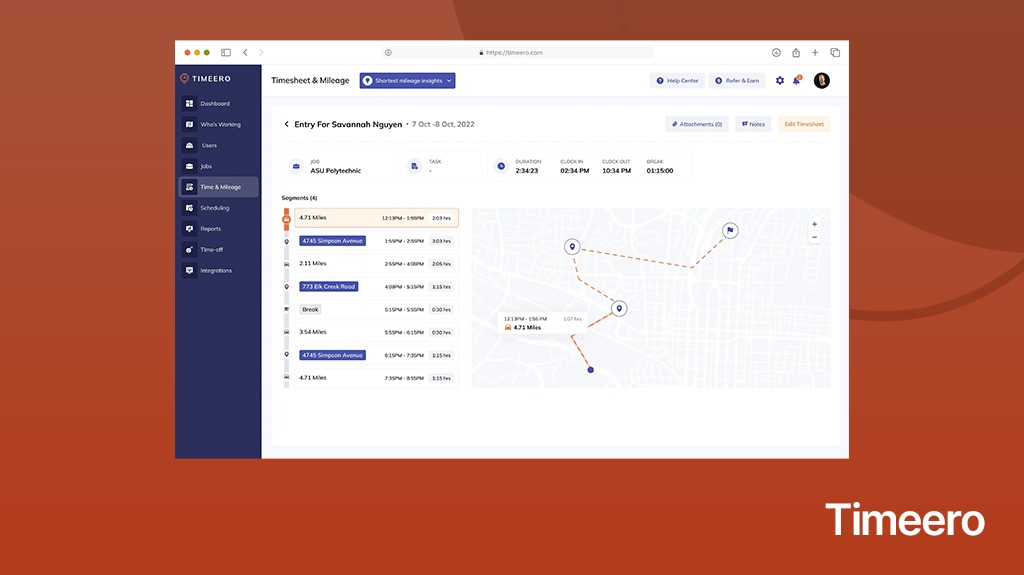Click the flag marker on the map
This screenshot has width=1024, height=575.
[x=730, y=231]
